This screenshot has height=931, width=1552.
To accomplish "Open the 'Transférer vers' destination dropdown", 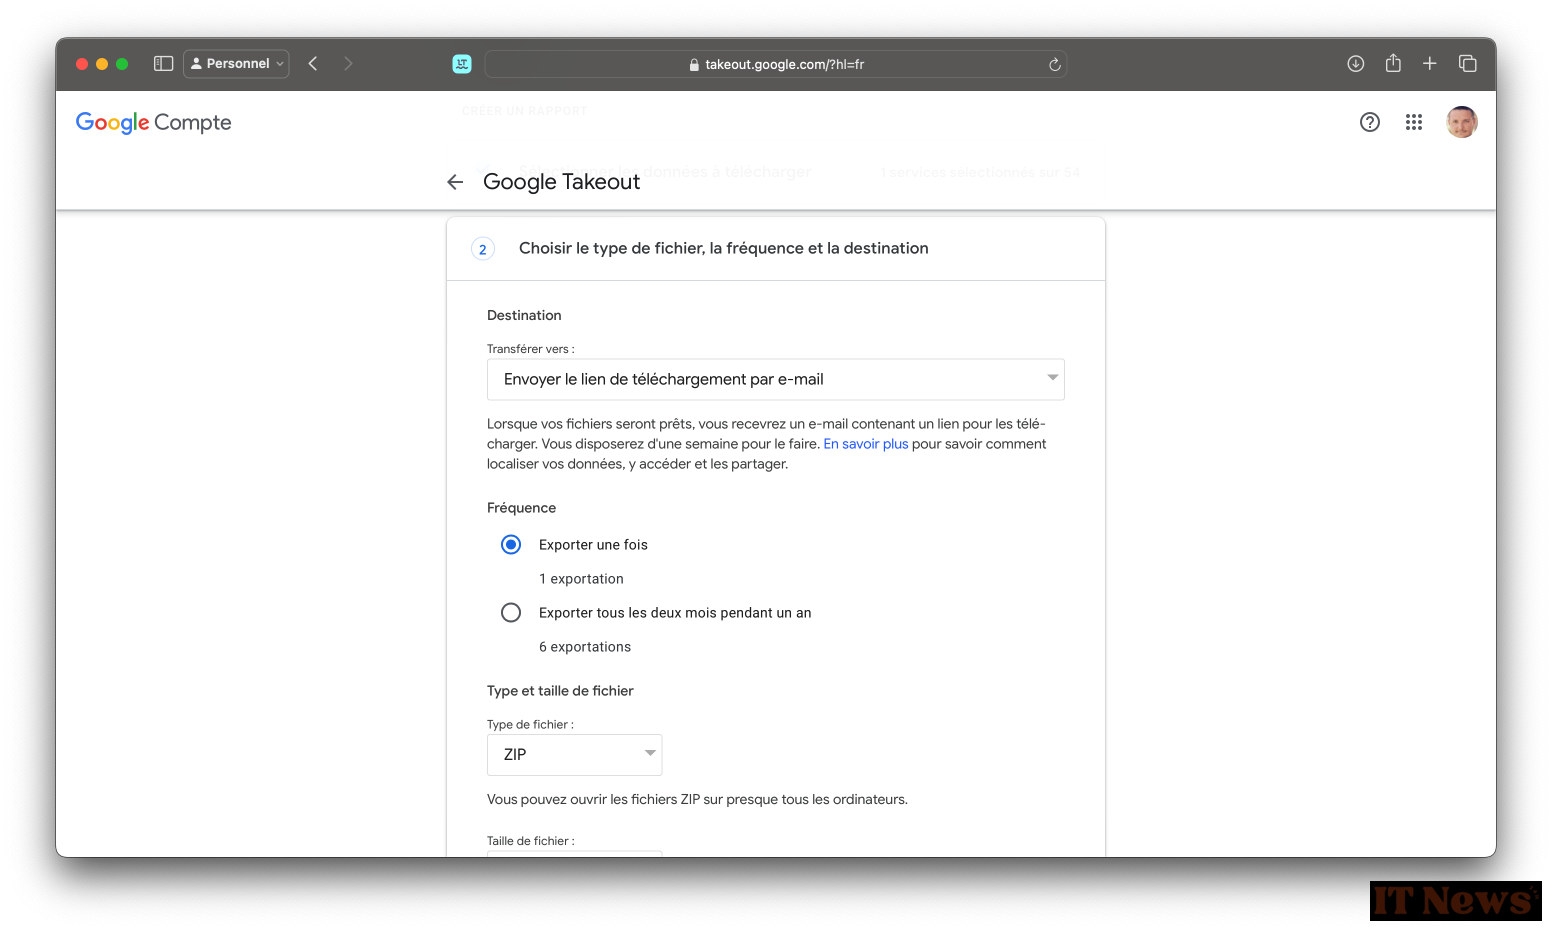I will pyautogui.click(x=776, y=379).
